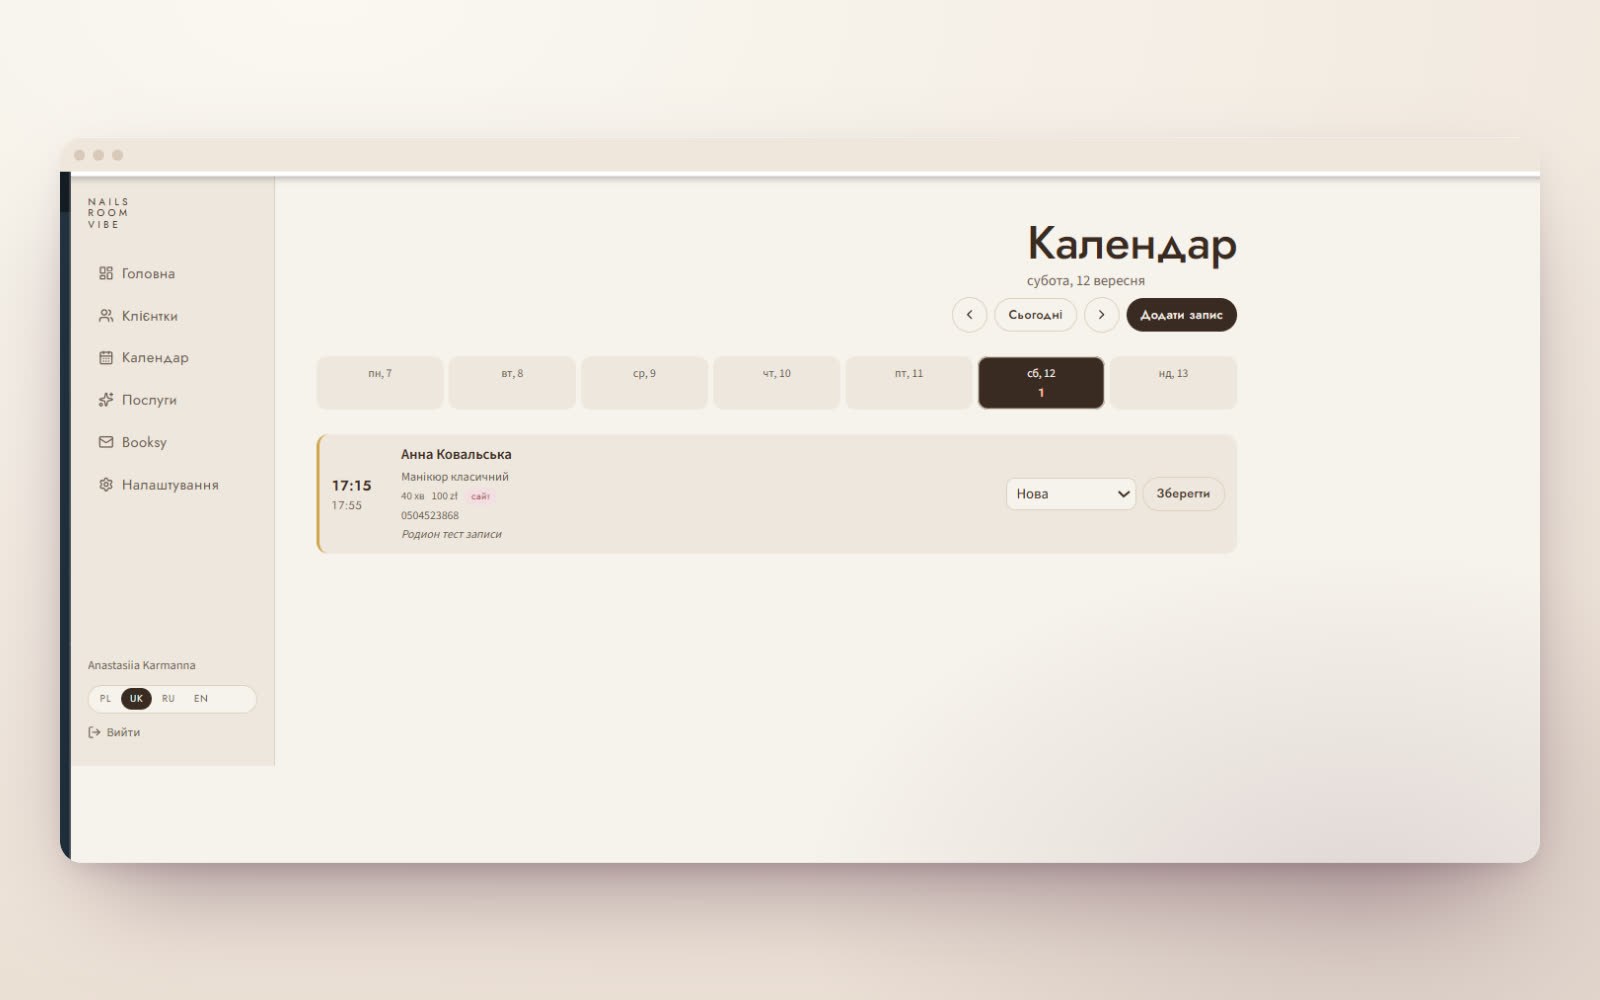Click the Головна dashboard grid icon
The image size is (1600, 1000).
point(106,273)
